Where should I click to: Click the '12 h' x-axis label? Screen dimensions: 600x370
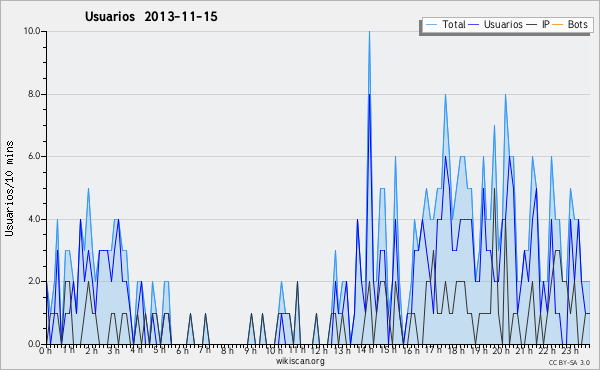319,351
